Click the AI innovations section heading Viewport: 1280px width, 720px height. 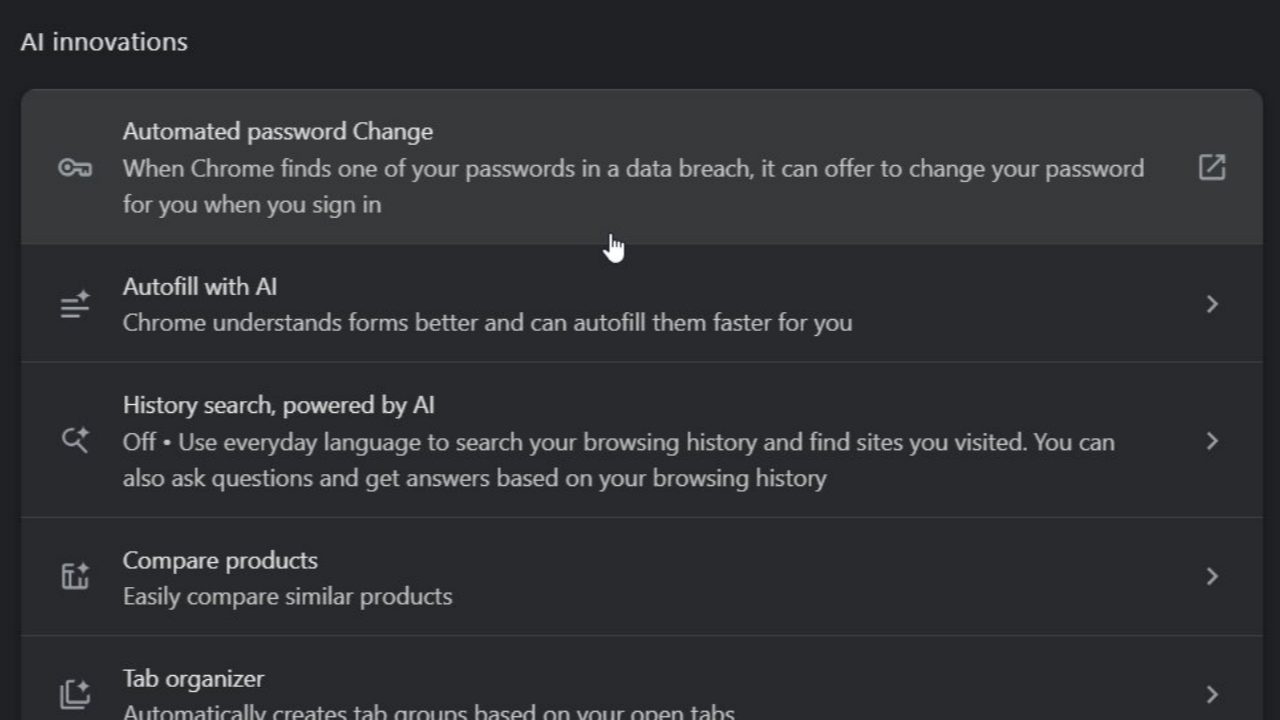104,42
